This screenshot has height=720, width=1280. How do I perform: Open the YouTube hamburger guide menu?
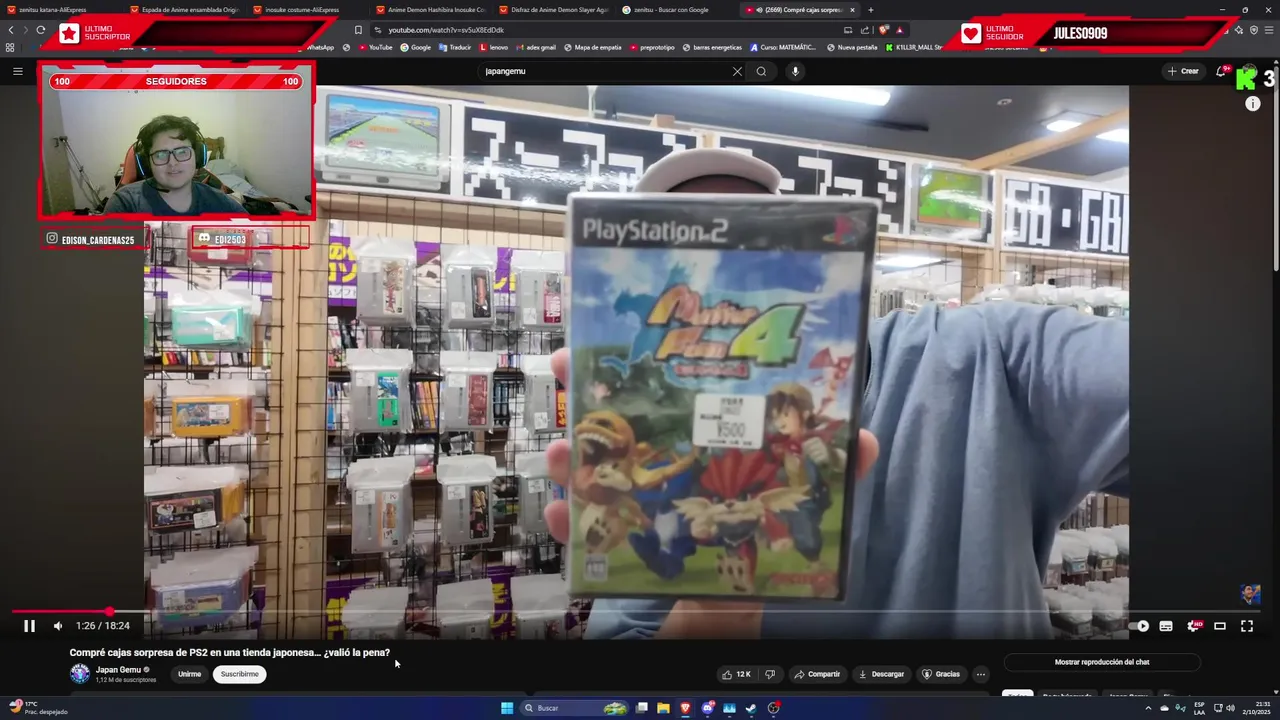(x=18, y=71)
